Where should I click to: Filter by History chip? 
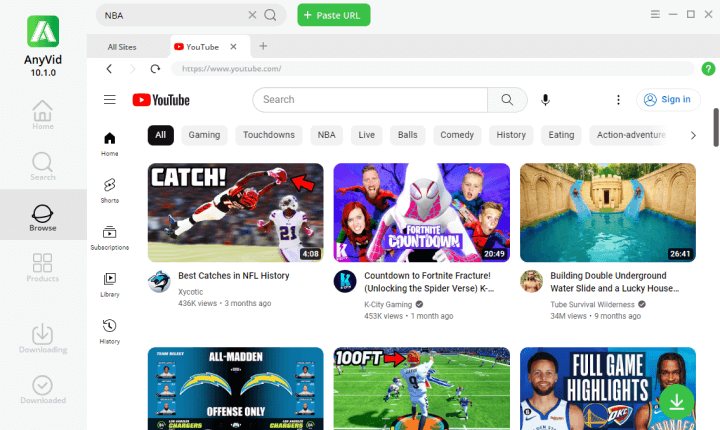coord(511,135)
